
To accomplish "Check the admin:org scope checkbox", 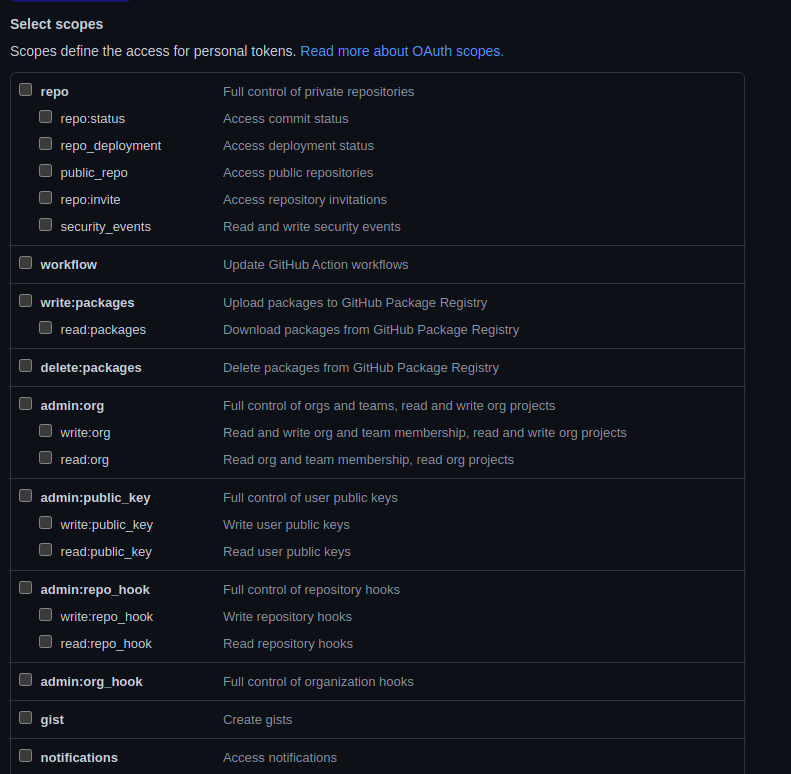I will coord(26,404).
